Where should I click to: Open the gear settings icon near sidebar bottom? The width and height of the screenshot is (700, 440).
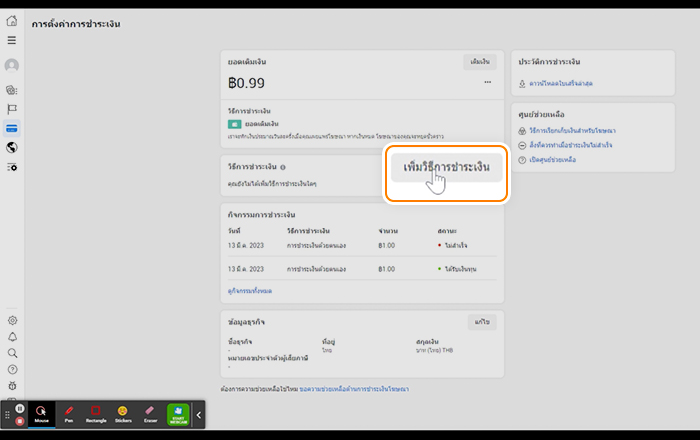(x=12, y=320)
